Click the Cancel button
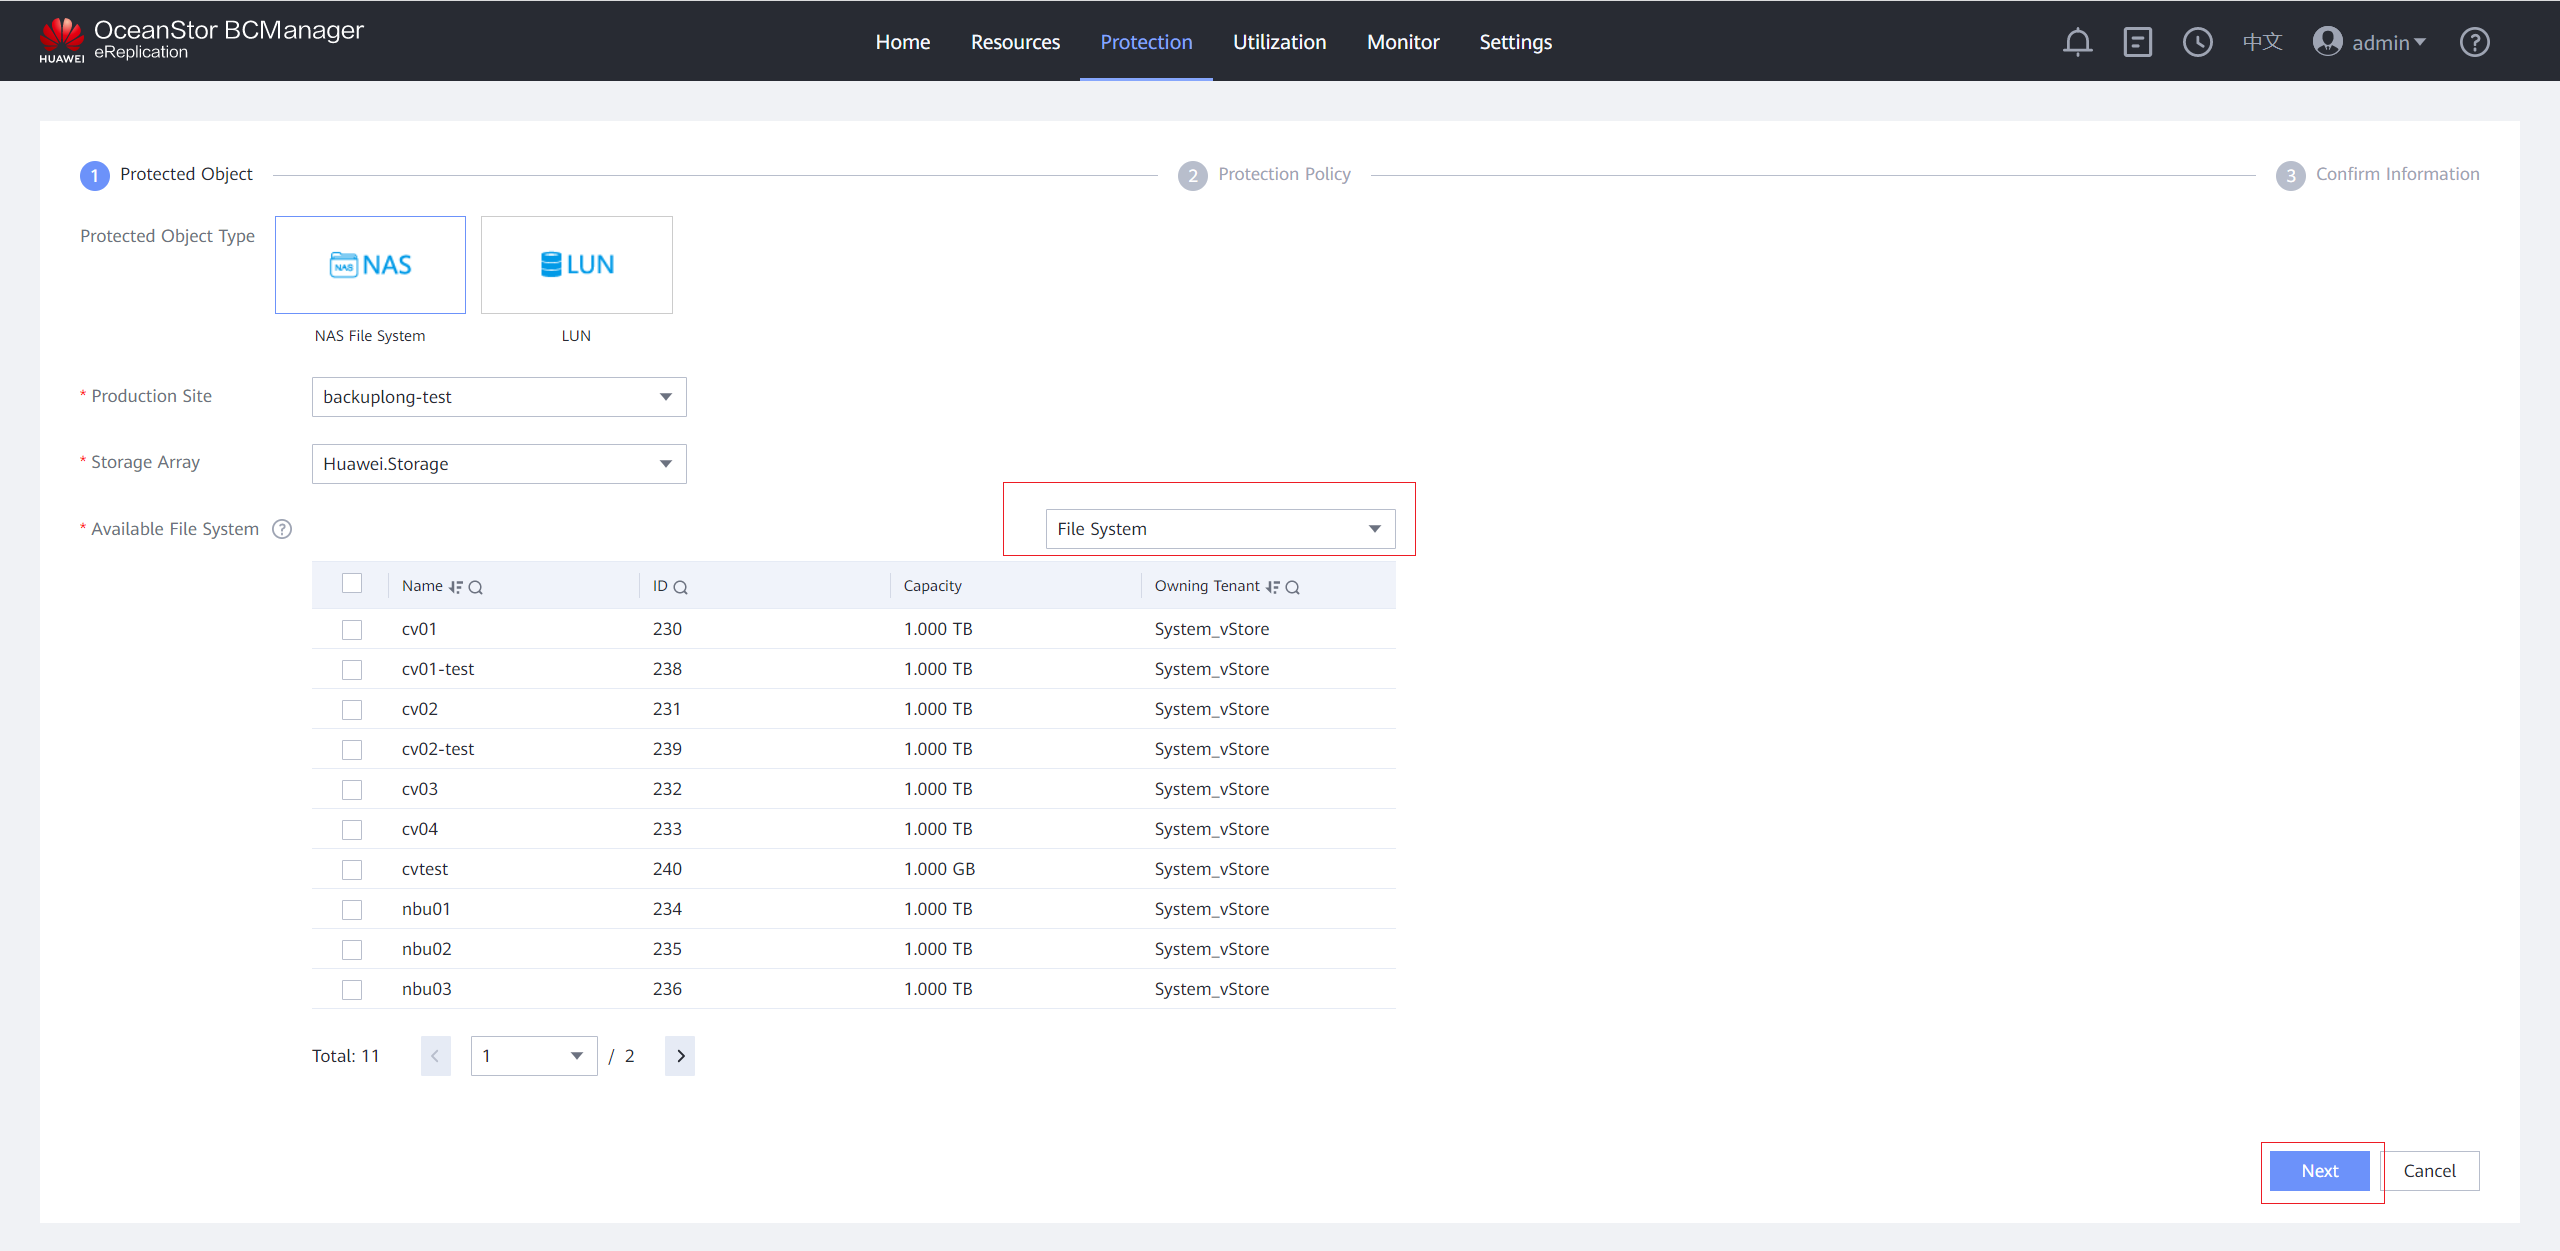 2429,1171
